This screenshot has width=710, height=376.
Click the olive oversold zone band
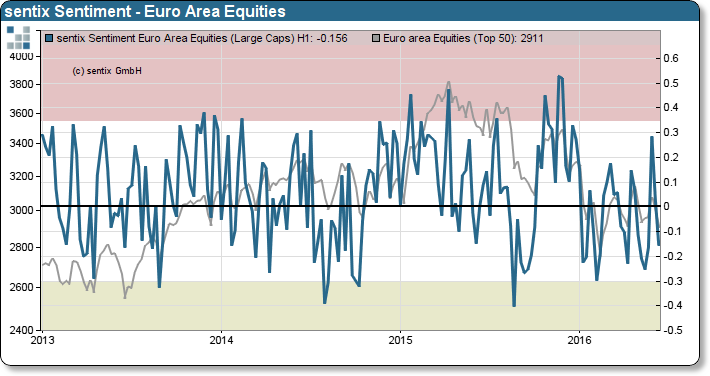click(x=351, y=306)
